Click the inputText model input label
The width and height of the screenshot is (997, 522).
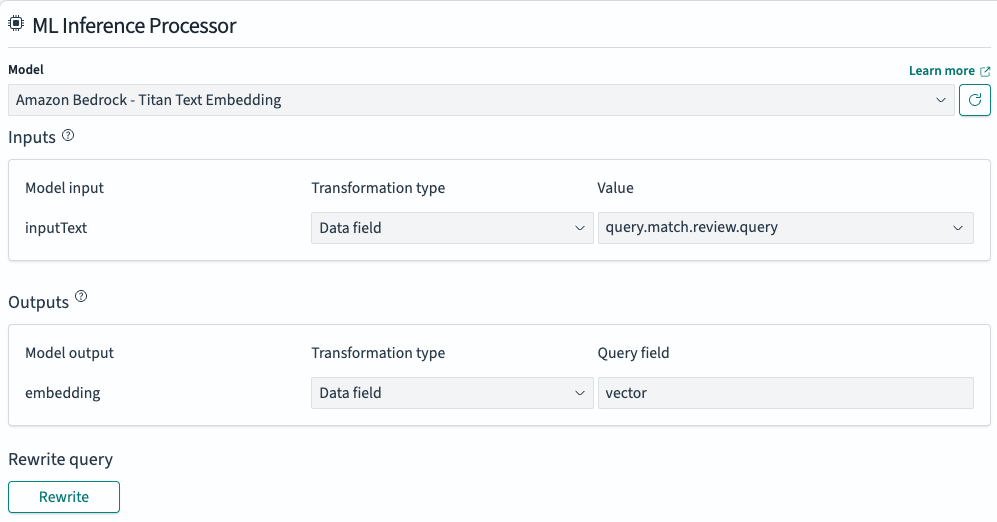tap(56, 228)
